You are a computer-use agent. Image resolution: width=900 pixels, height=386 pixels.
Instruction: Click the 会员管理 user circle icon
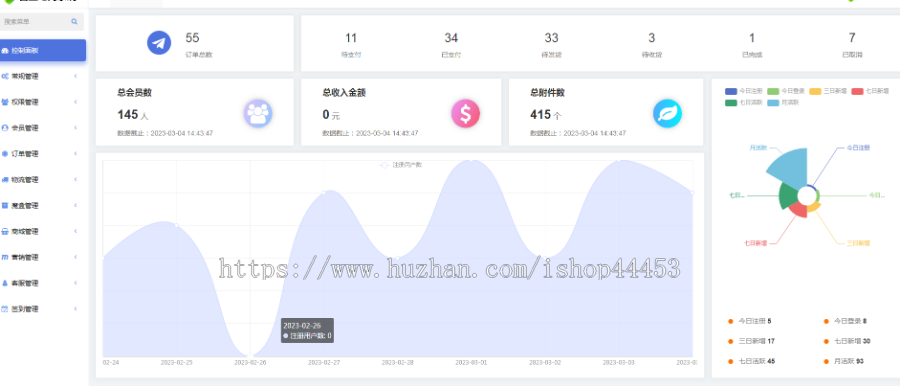pyautogui.click(x=5, y=128)
